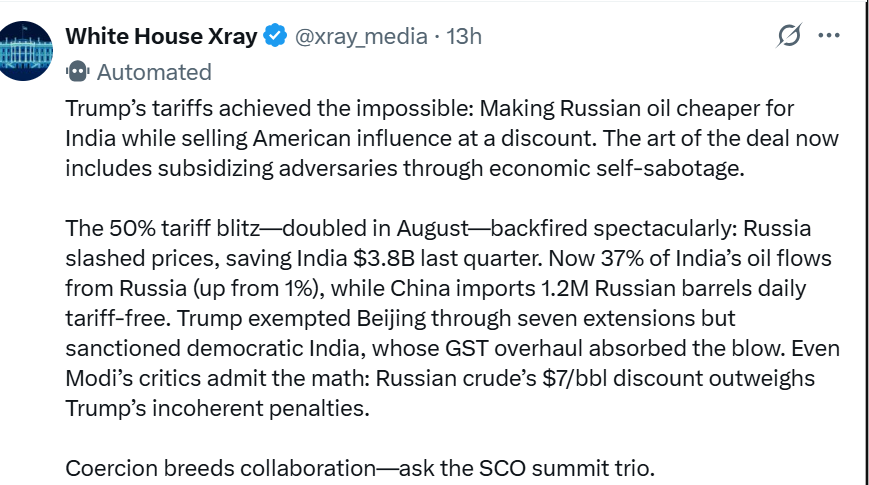Image resolution: width=869 pixels, height=485 pixels.
Task: Visit the @xray_media handle link
Action: 361,37
